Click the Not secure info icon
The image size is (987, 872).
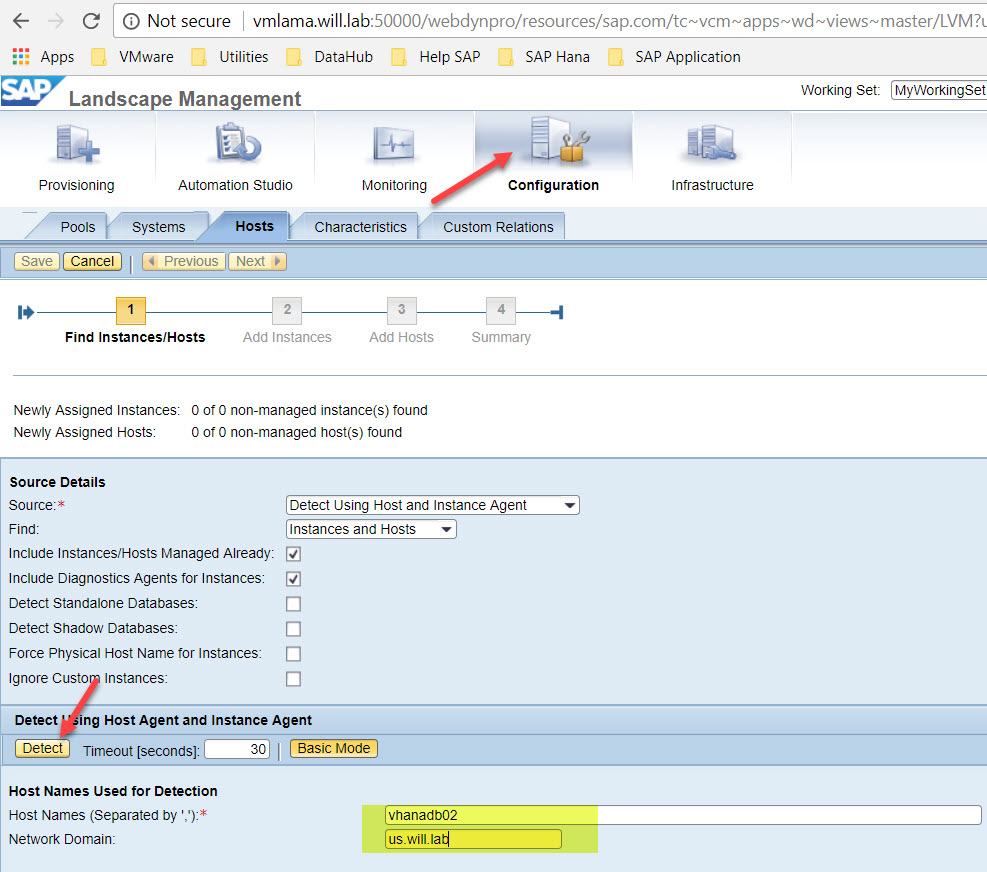[131, 21]
